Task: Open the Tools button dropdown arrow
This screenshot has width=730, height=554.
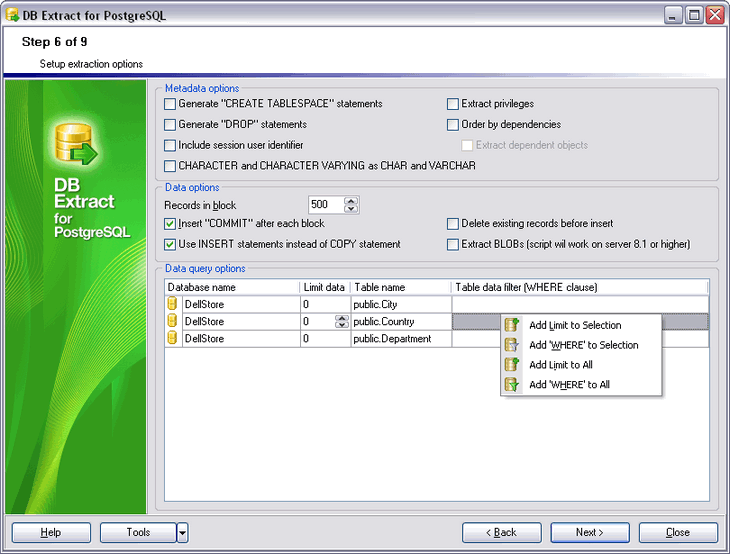Action: (182, 532)
